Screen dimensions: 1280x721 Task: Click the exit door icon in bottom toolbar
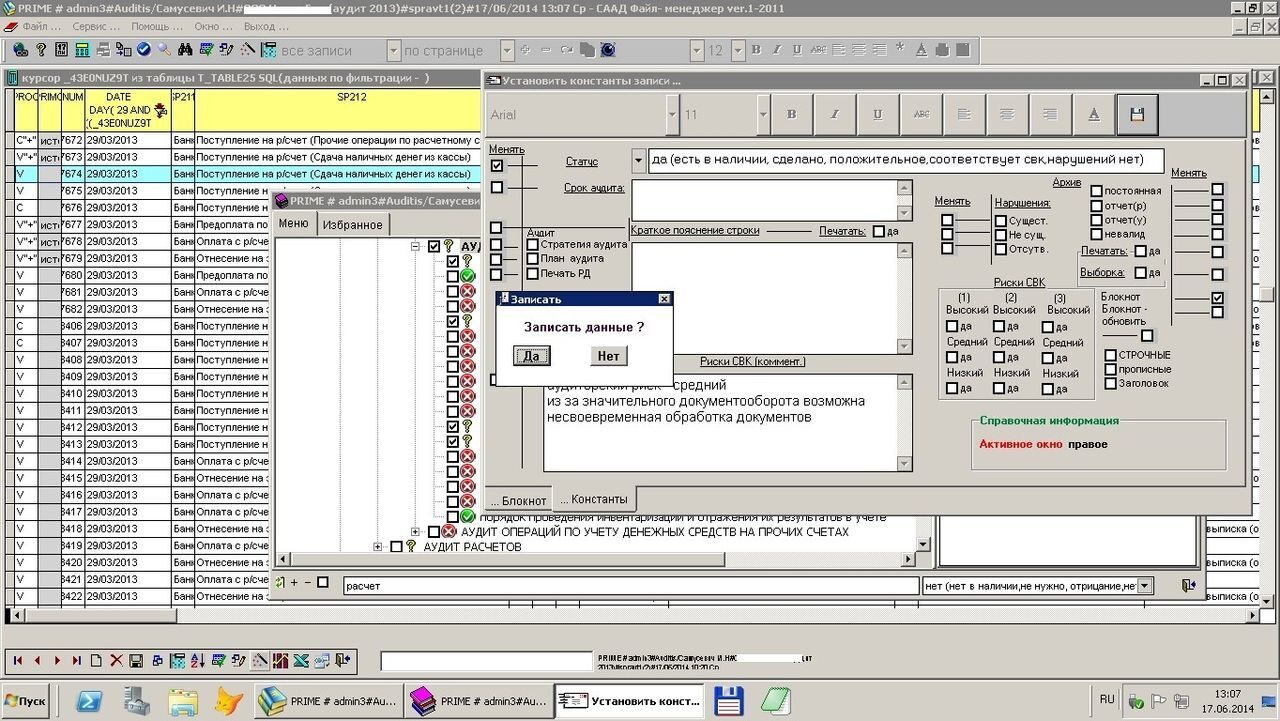(x=343, y=660)
